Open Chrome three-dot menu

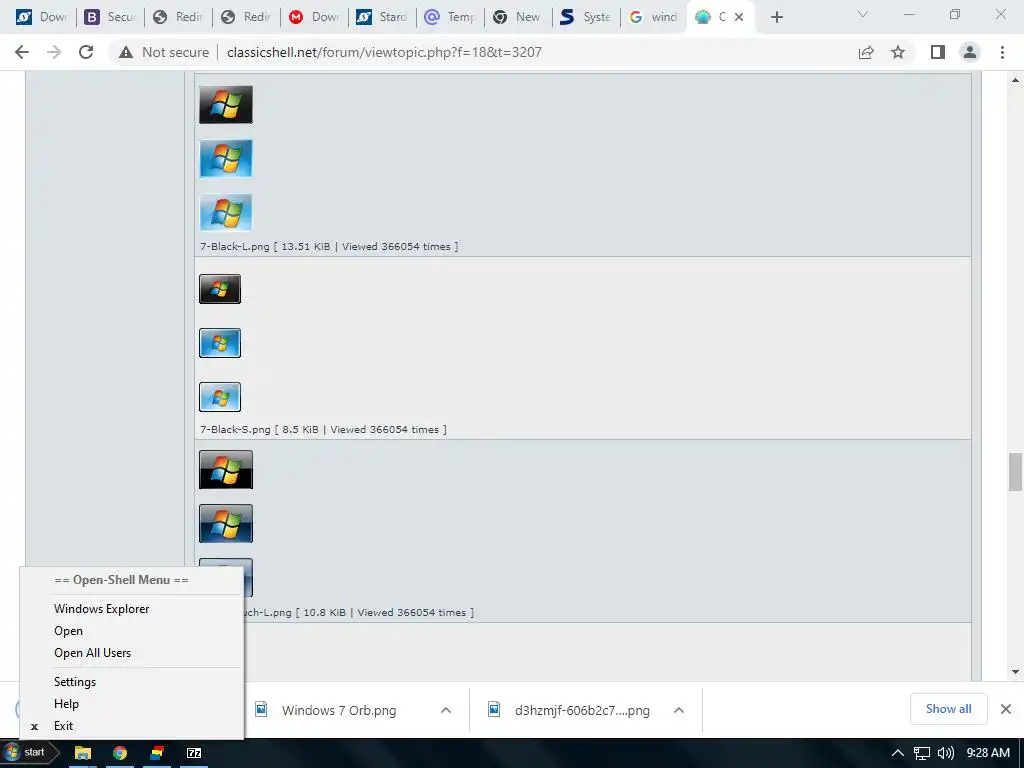click(x=1002, y=52)
